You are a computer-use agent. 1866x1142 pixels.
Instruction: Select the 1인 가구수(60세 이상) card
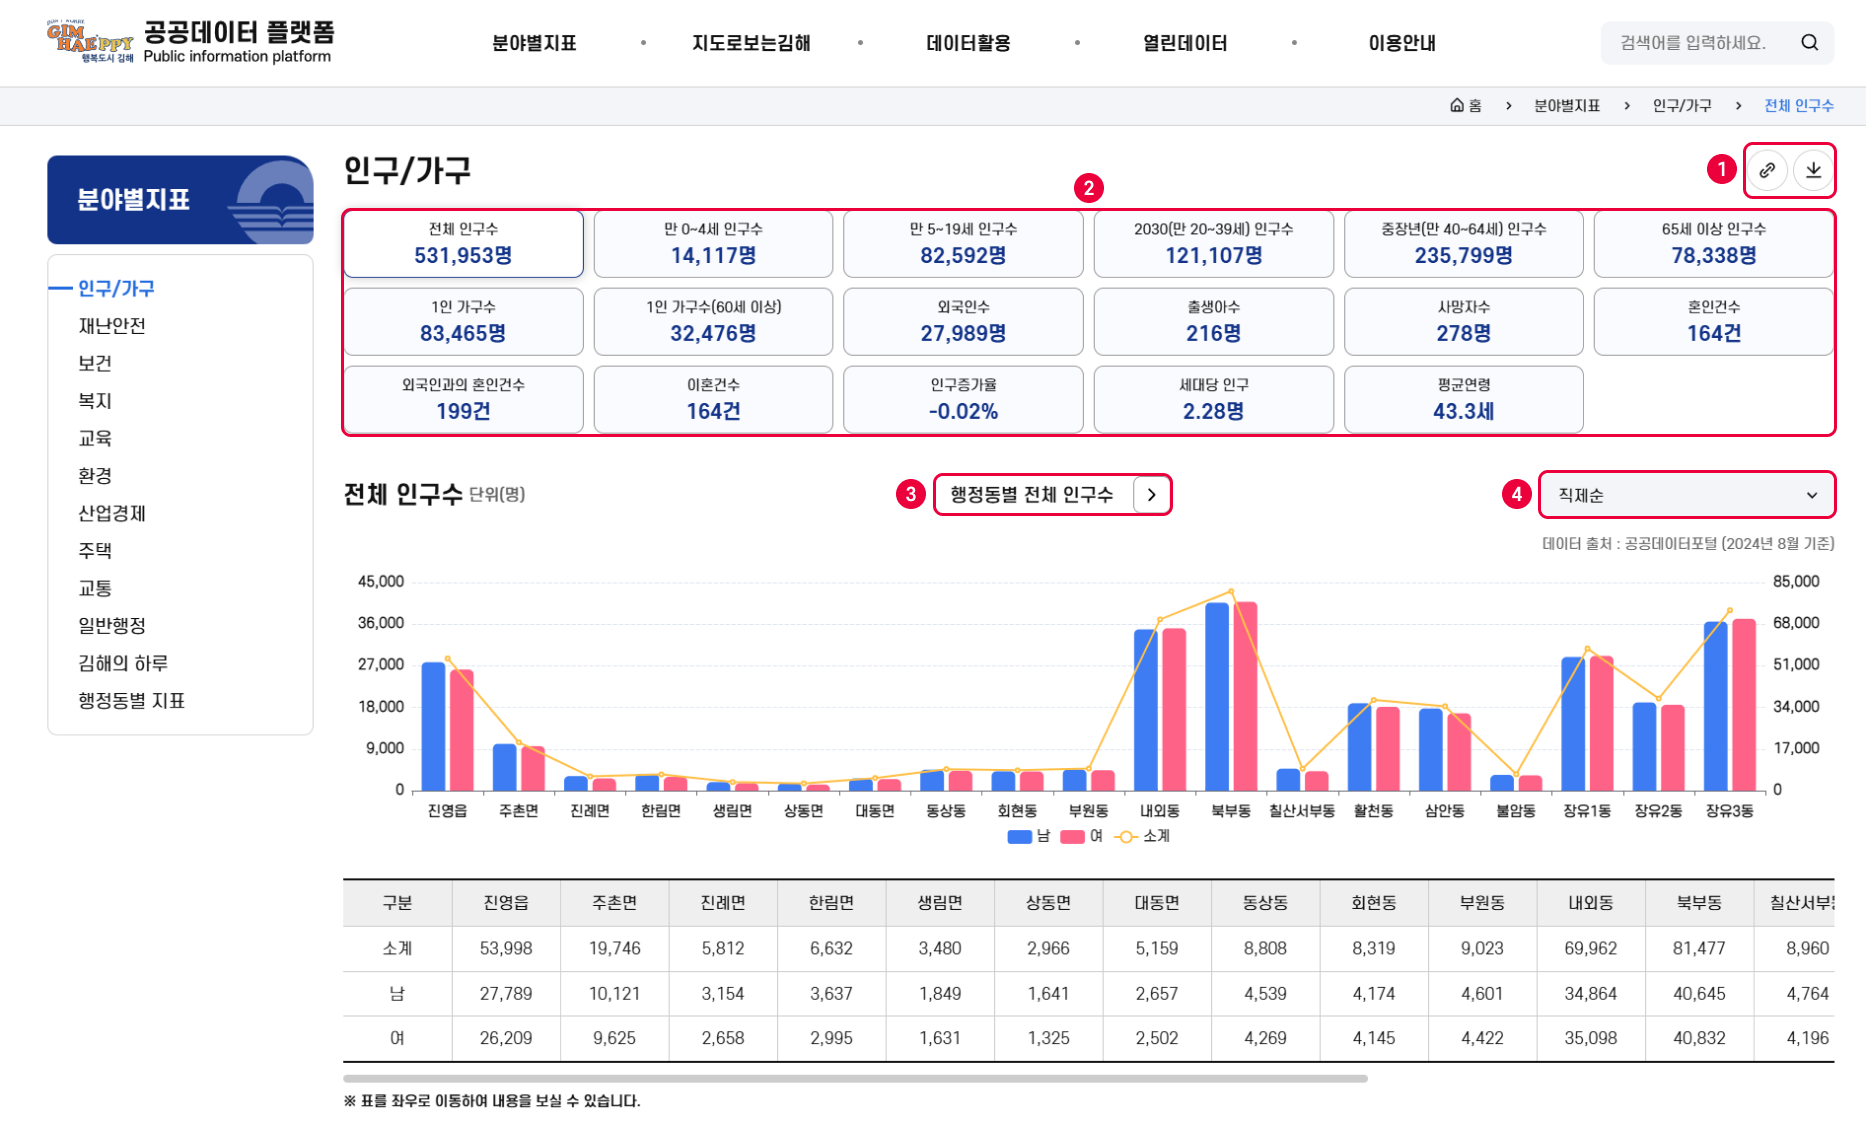click(x=713, y=321)
